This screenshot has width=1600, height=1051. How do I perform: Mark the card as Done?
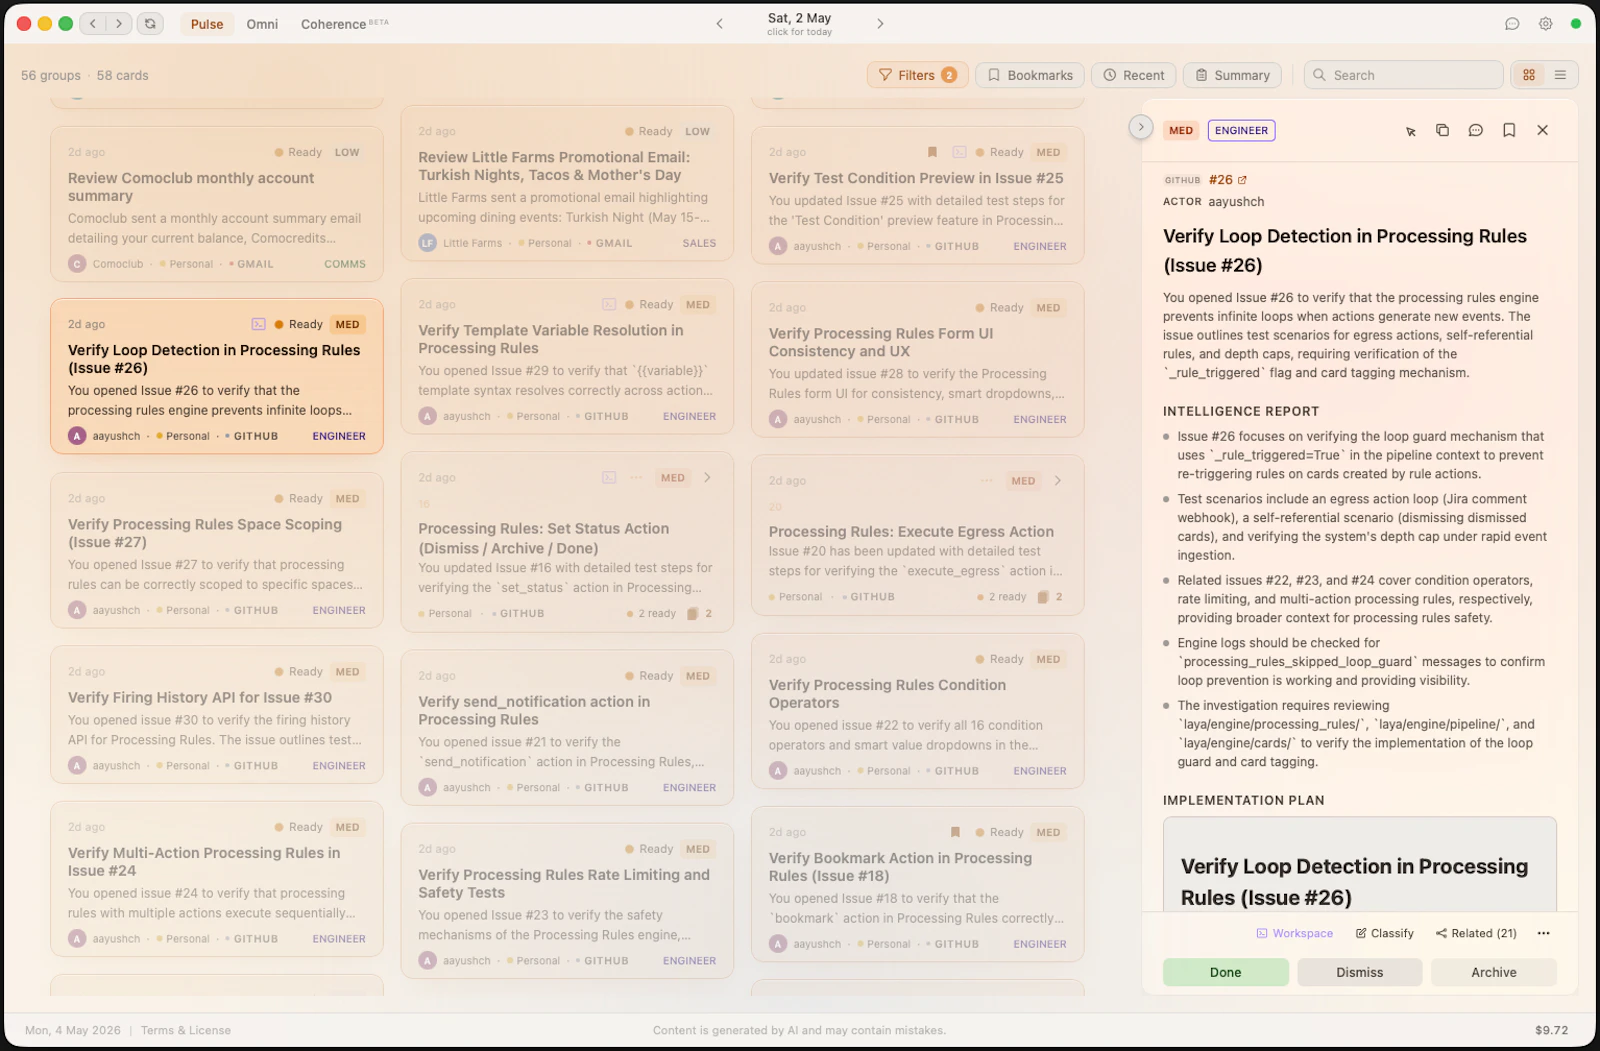[1225, 972]
